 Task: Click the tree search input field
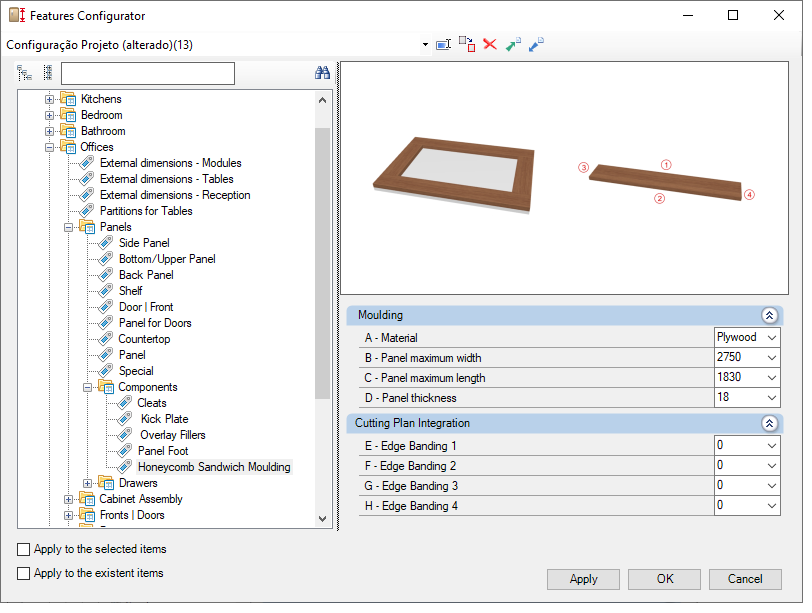coord(148,73)
